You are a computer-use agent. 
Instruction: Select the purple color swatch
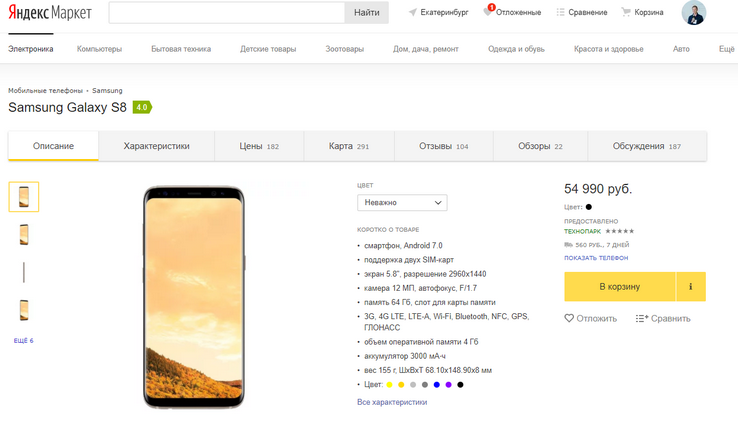pyautogui.click(x=449, y=385)
